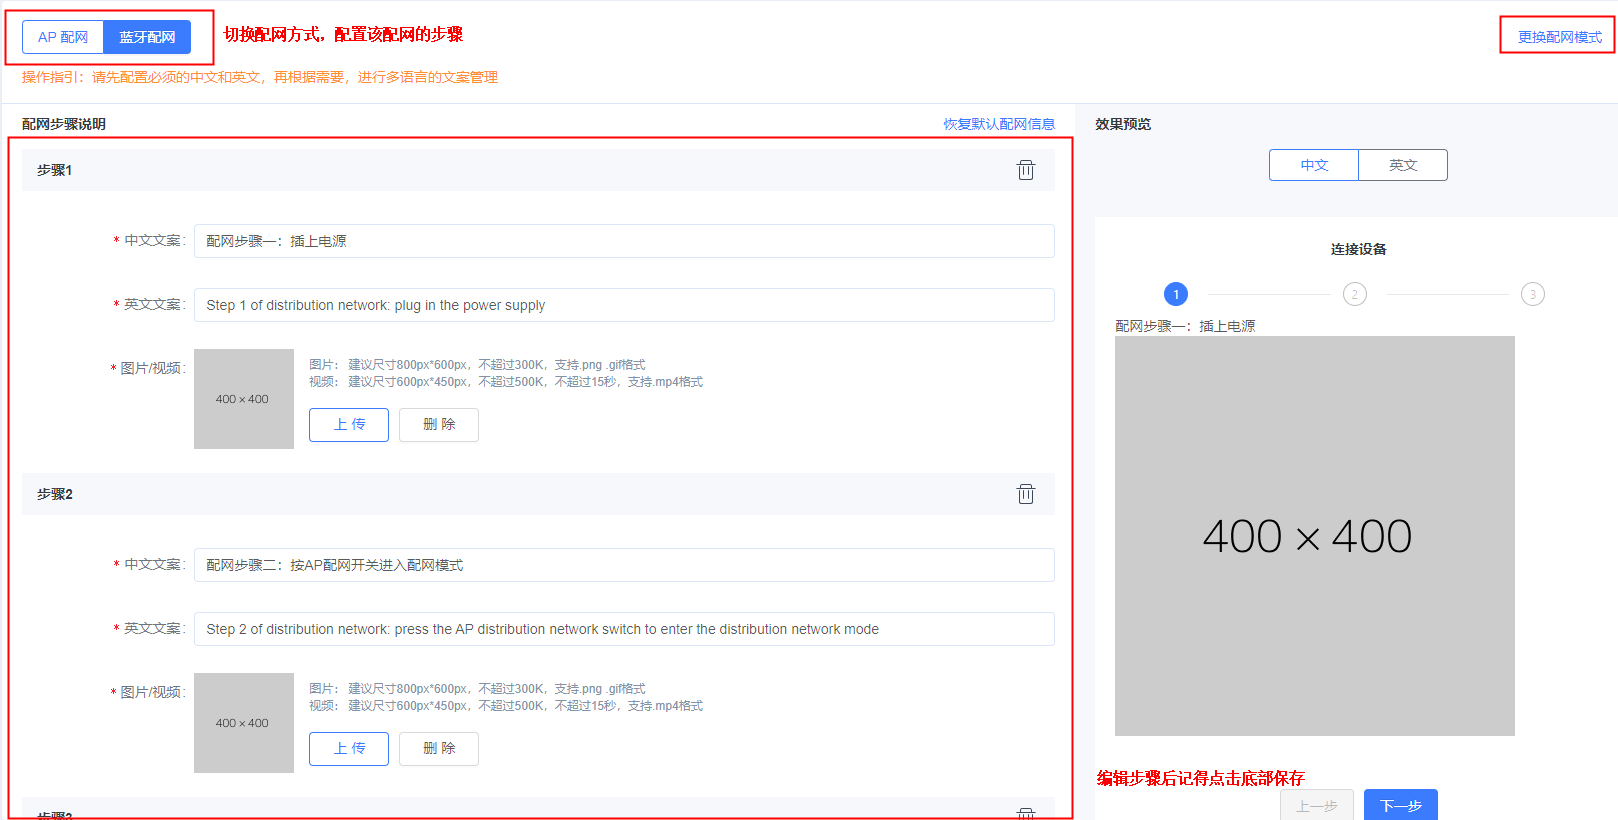
Task: Click the 连接设备 preview title
Action: pos(1358,249)
